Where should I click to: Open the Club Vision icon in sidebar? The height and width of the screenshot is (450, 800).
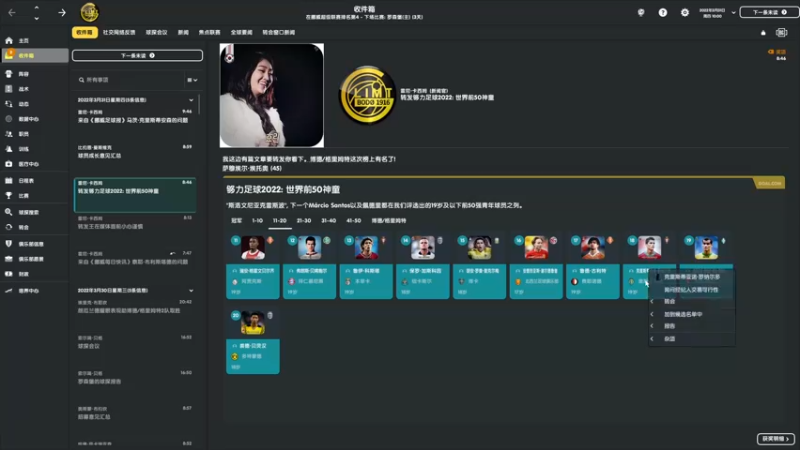click(x=9, y=259)
